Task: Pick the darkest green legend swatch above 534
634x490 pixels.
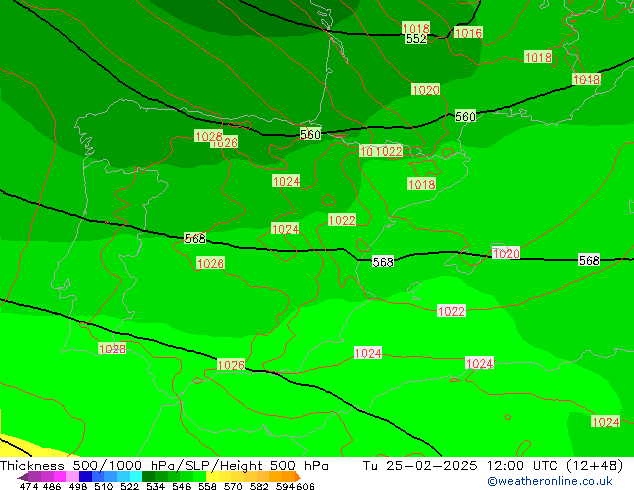Action: (x=148, y=477)
